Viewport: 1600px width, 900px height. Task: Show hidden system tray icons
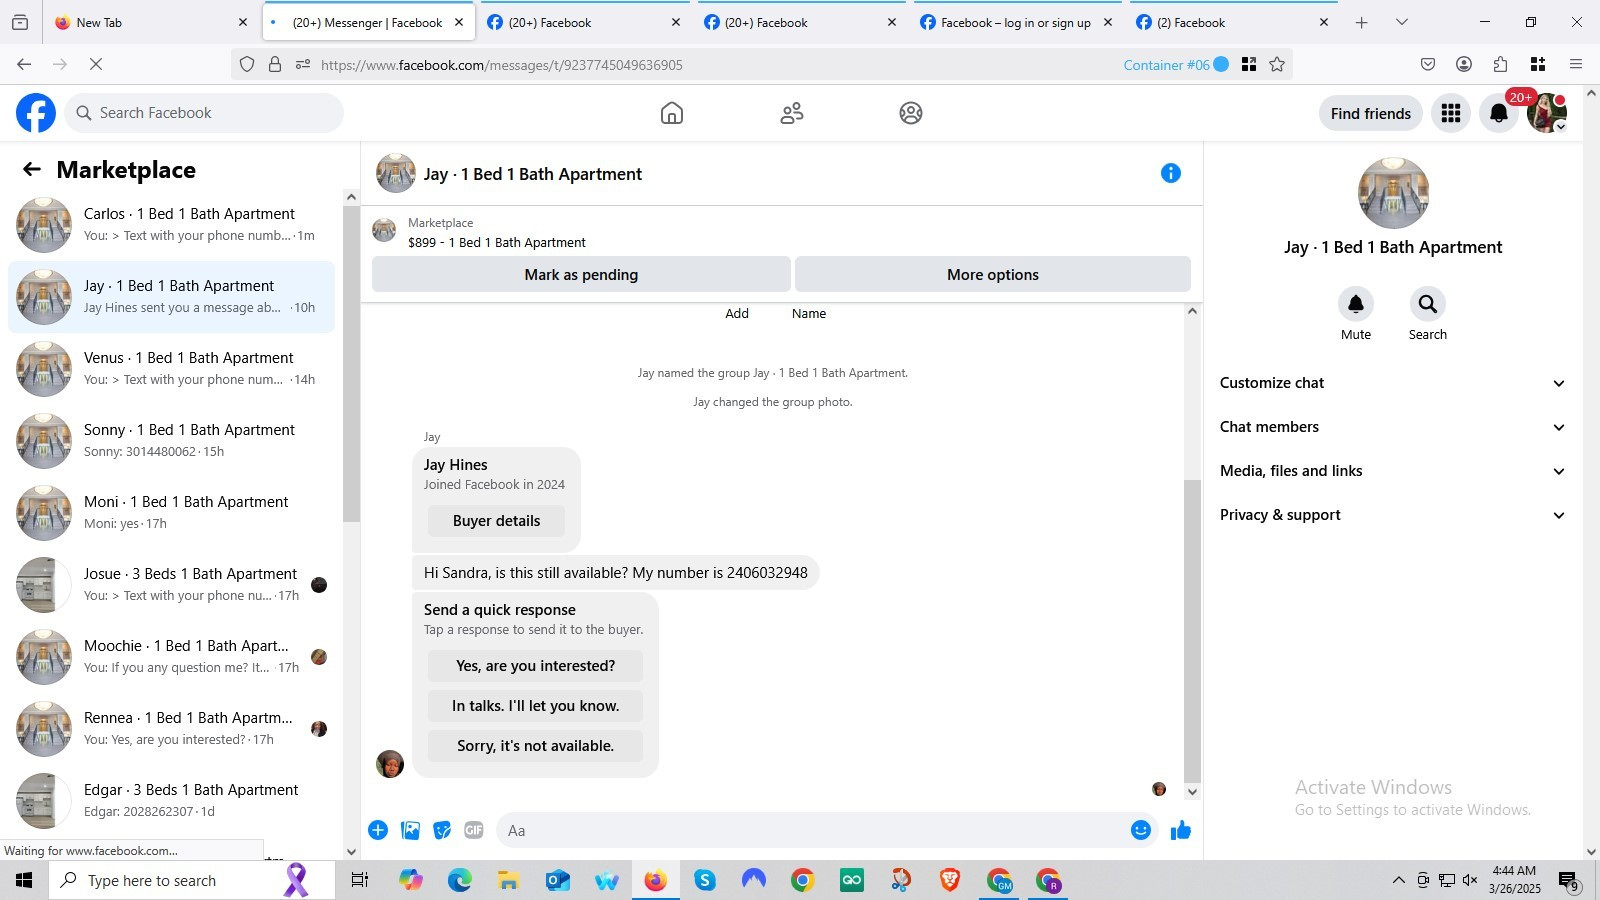click(1398, 880)
